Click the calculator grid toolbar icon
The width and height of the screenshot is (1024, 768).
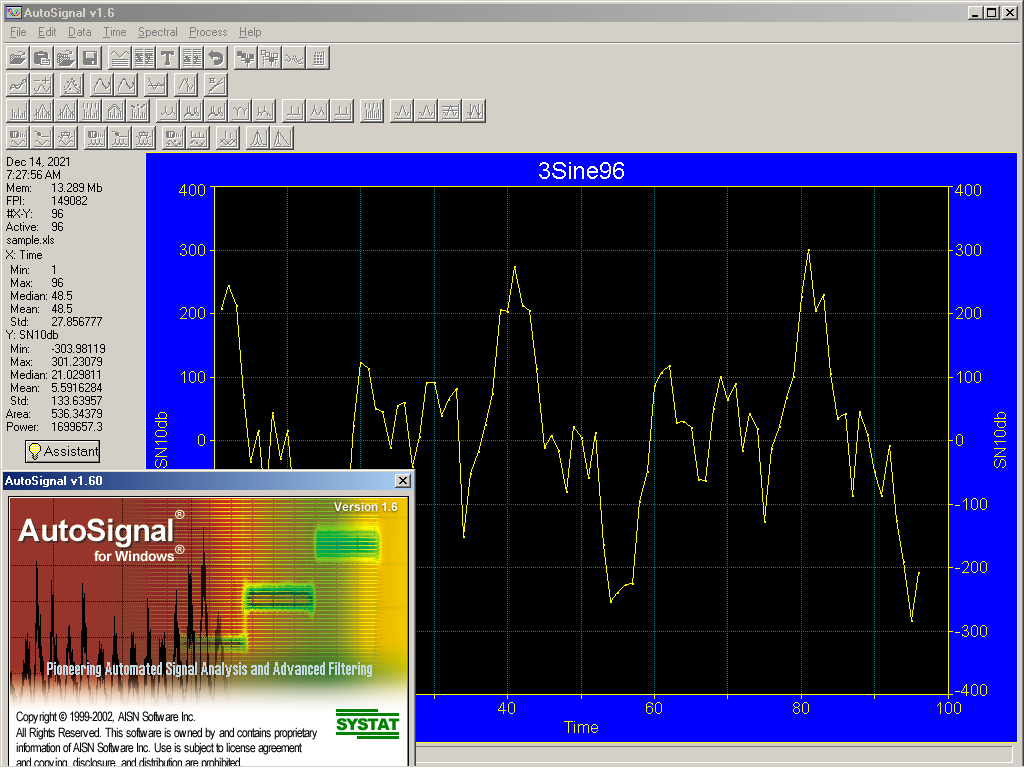click(318, 58)
